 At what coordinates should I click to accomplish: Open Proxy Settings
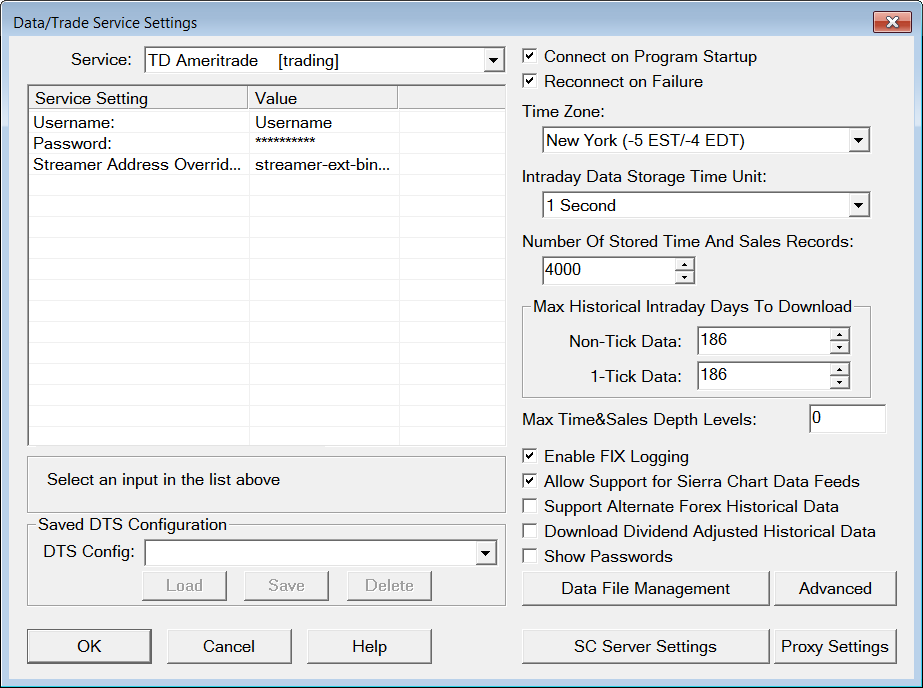pos(835,646)
